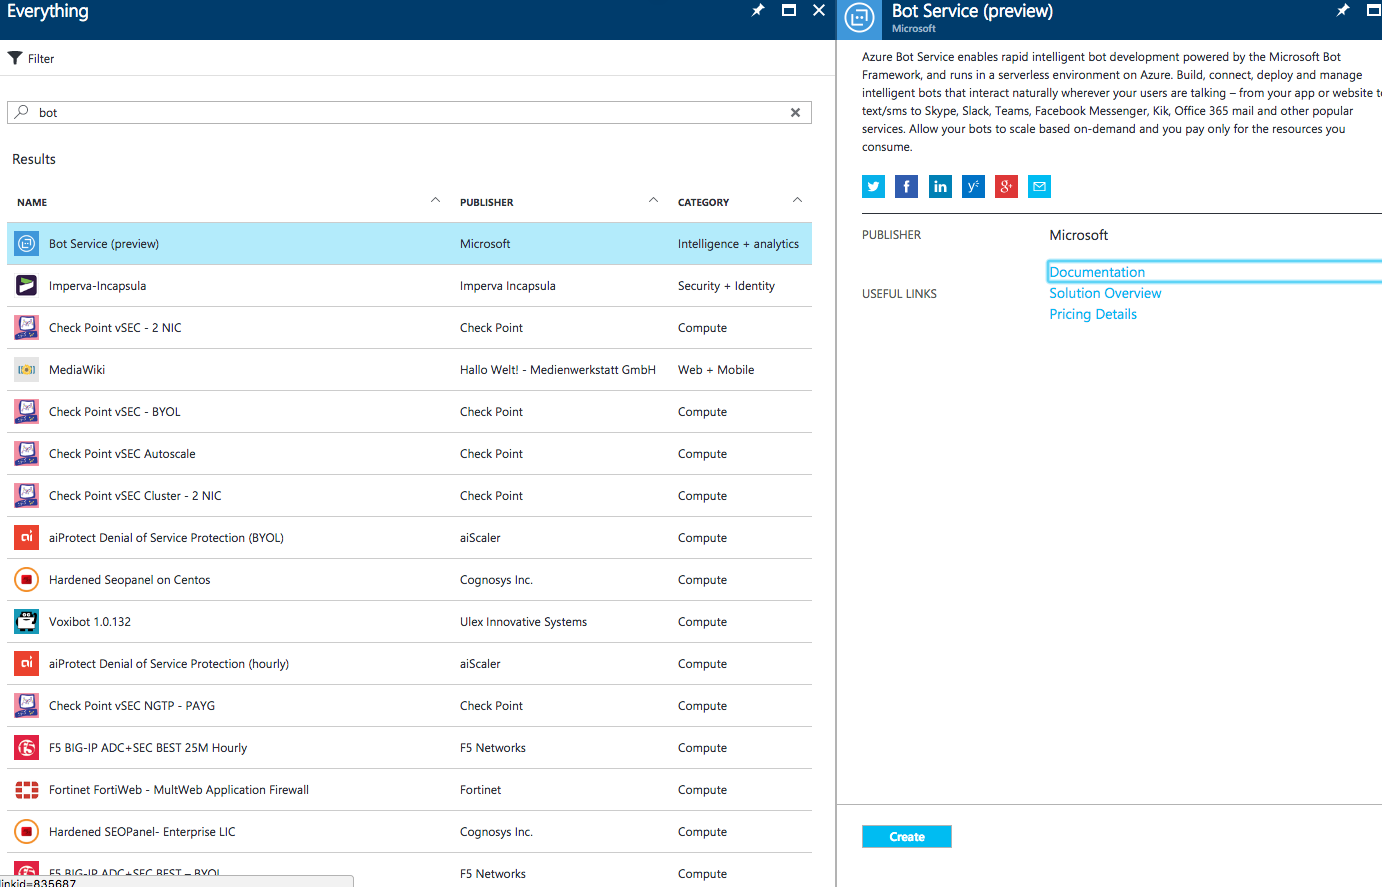The width and height of the screenshot is (1382, 887).
Task: Click the email share icon
Action: [1039, 187]
